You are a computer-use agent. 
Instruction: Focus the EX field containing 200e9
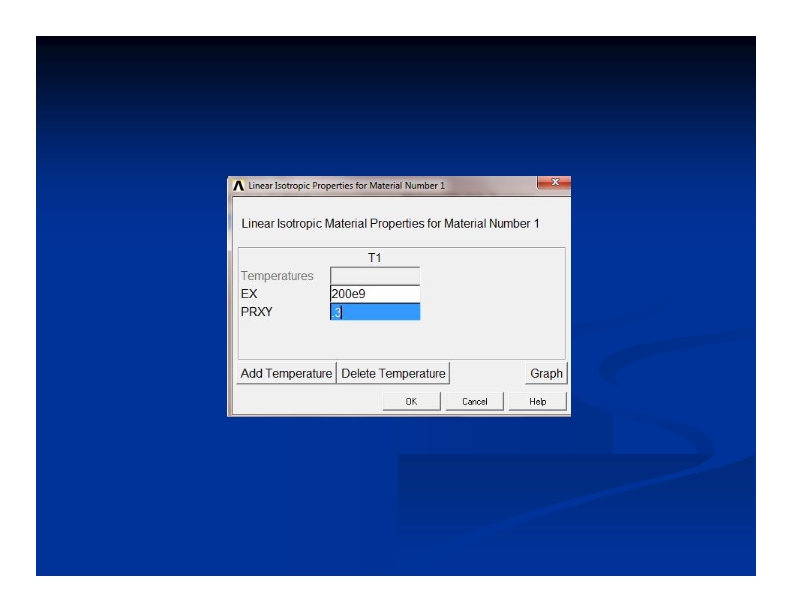(375, 294)
